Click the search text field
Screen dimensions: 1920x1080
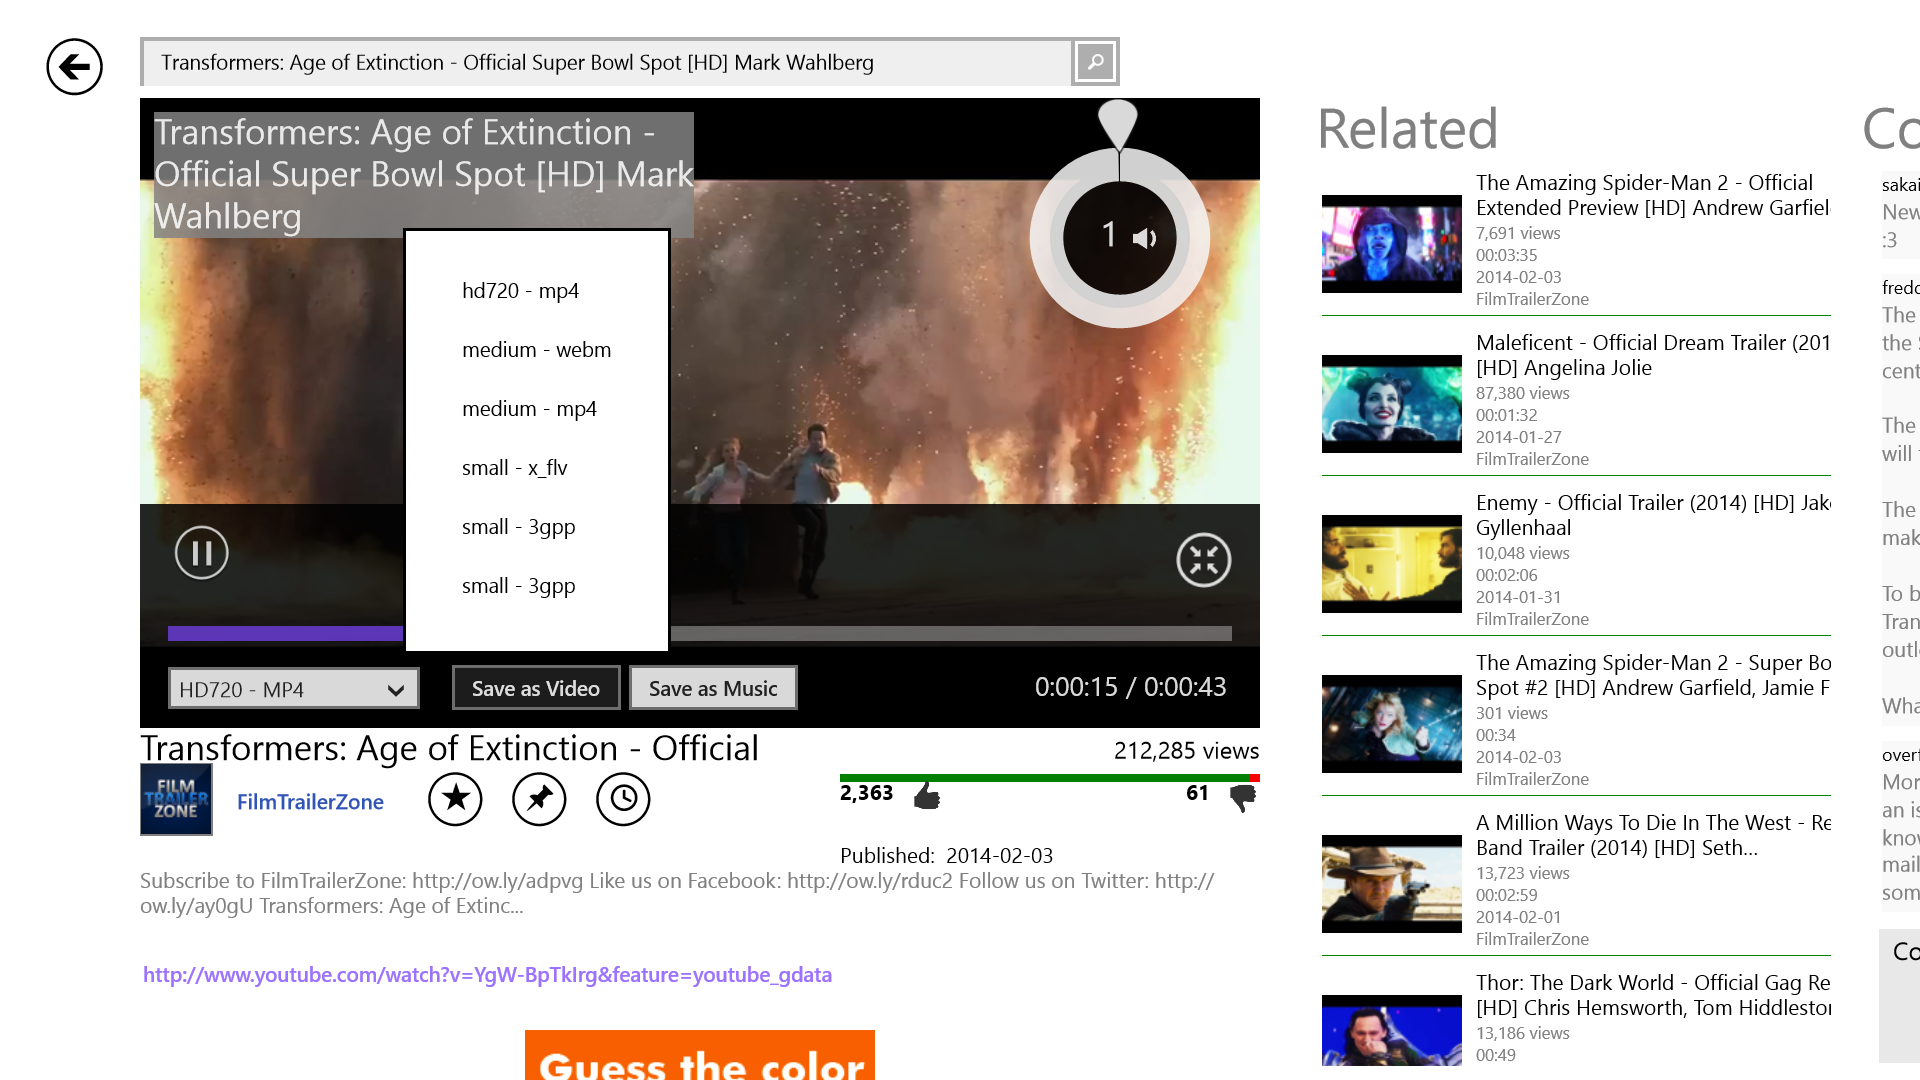coord(607,62)
